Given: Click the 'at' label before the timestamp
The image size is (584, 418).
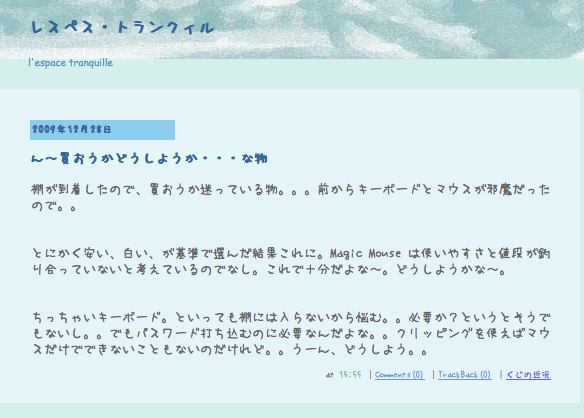Looking at the screenshot, I should 330,375.
